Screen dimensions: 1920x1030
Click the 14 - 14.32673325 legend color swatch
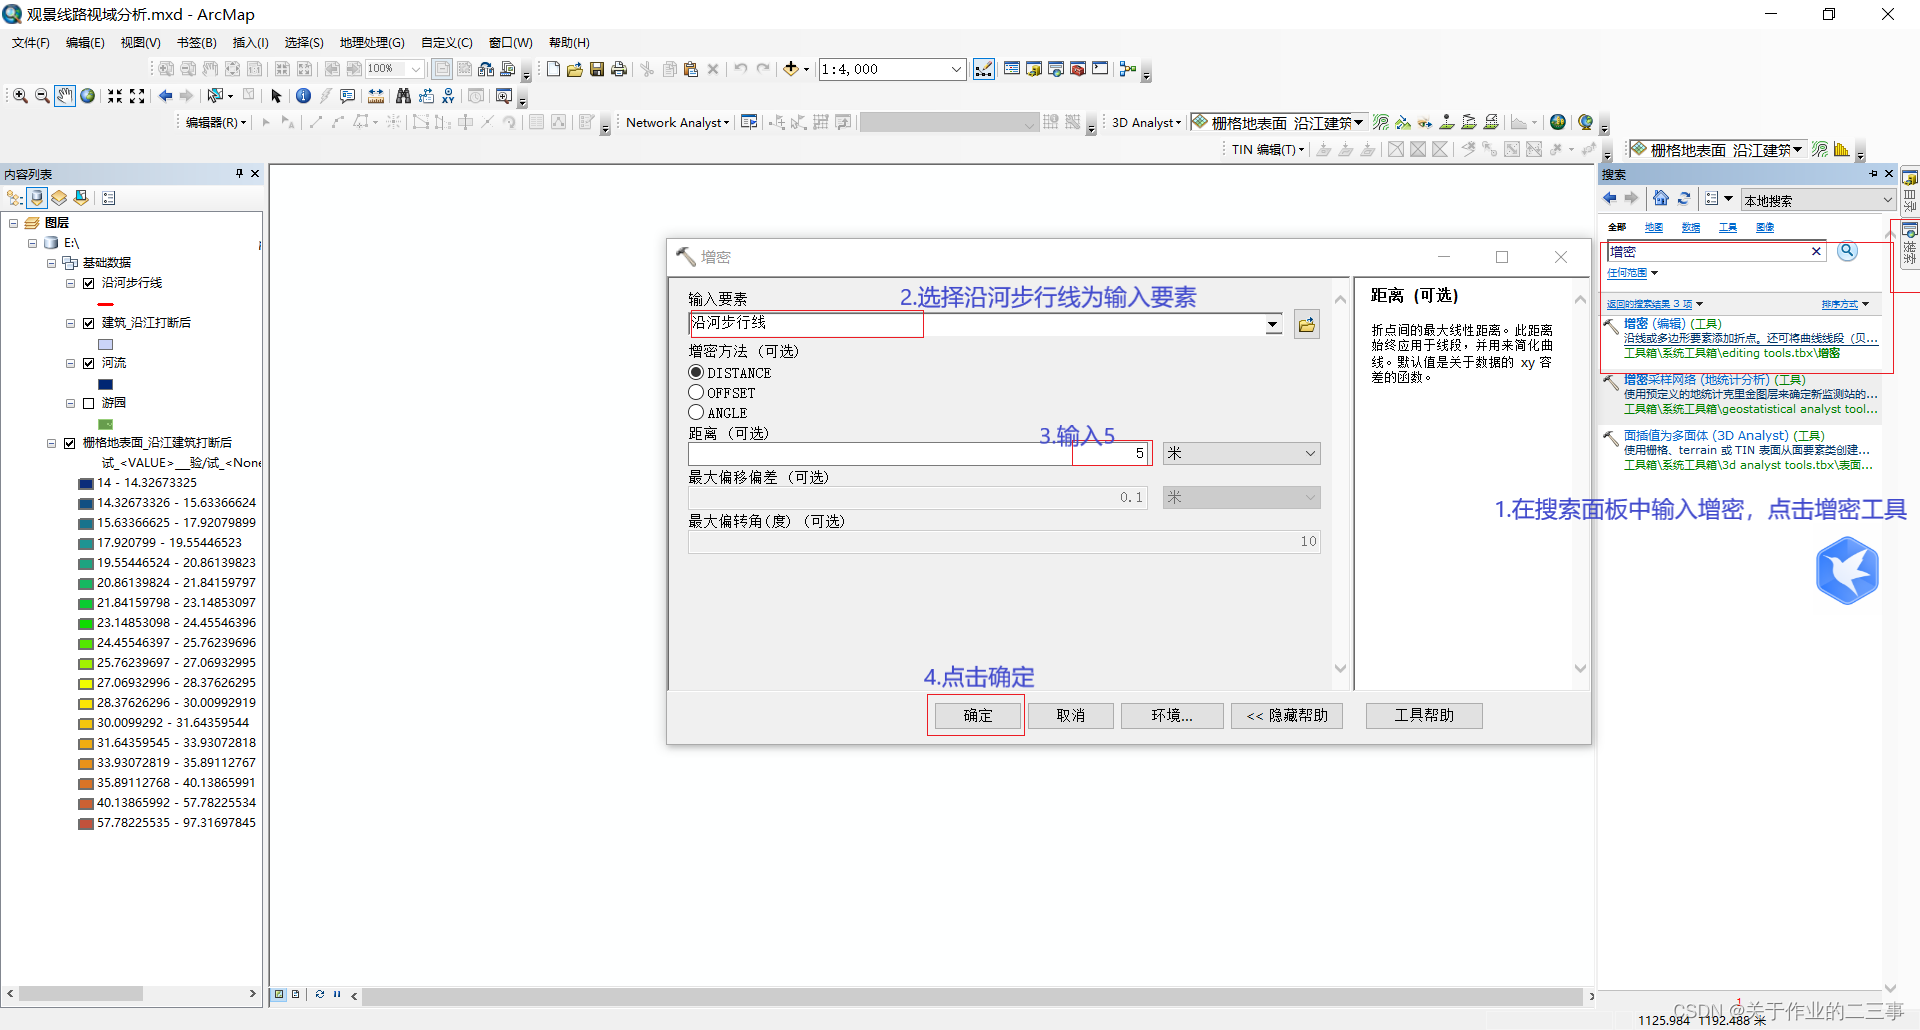[86, 483]
